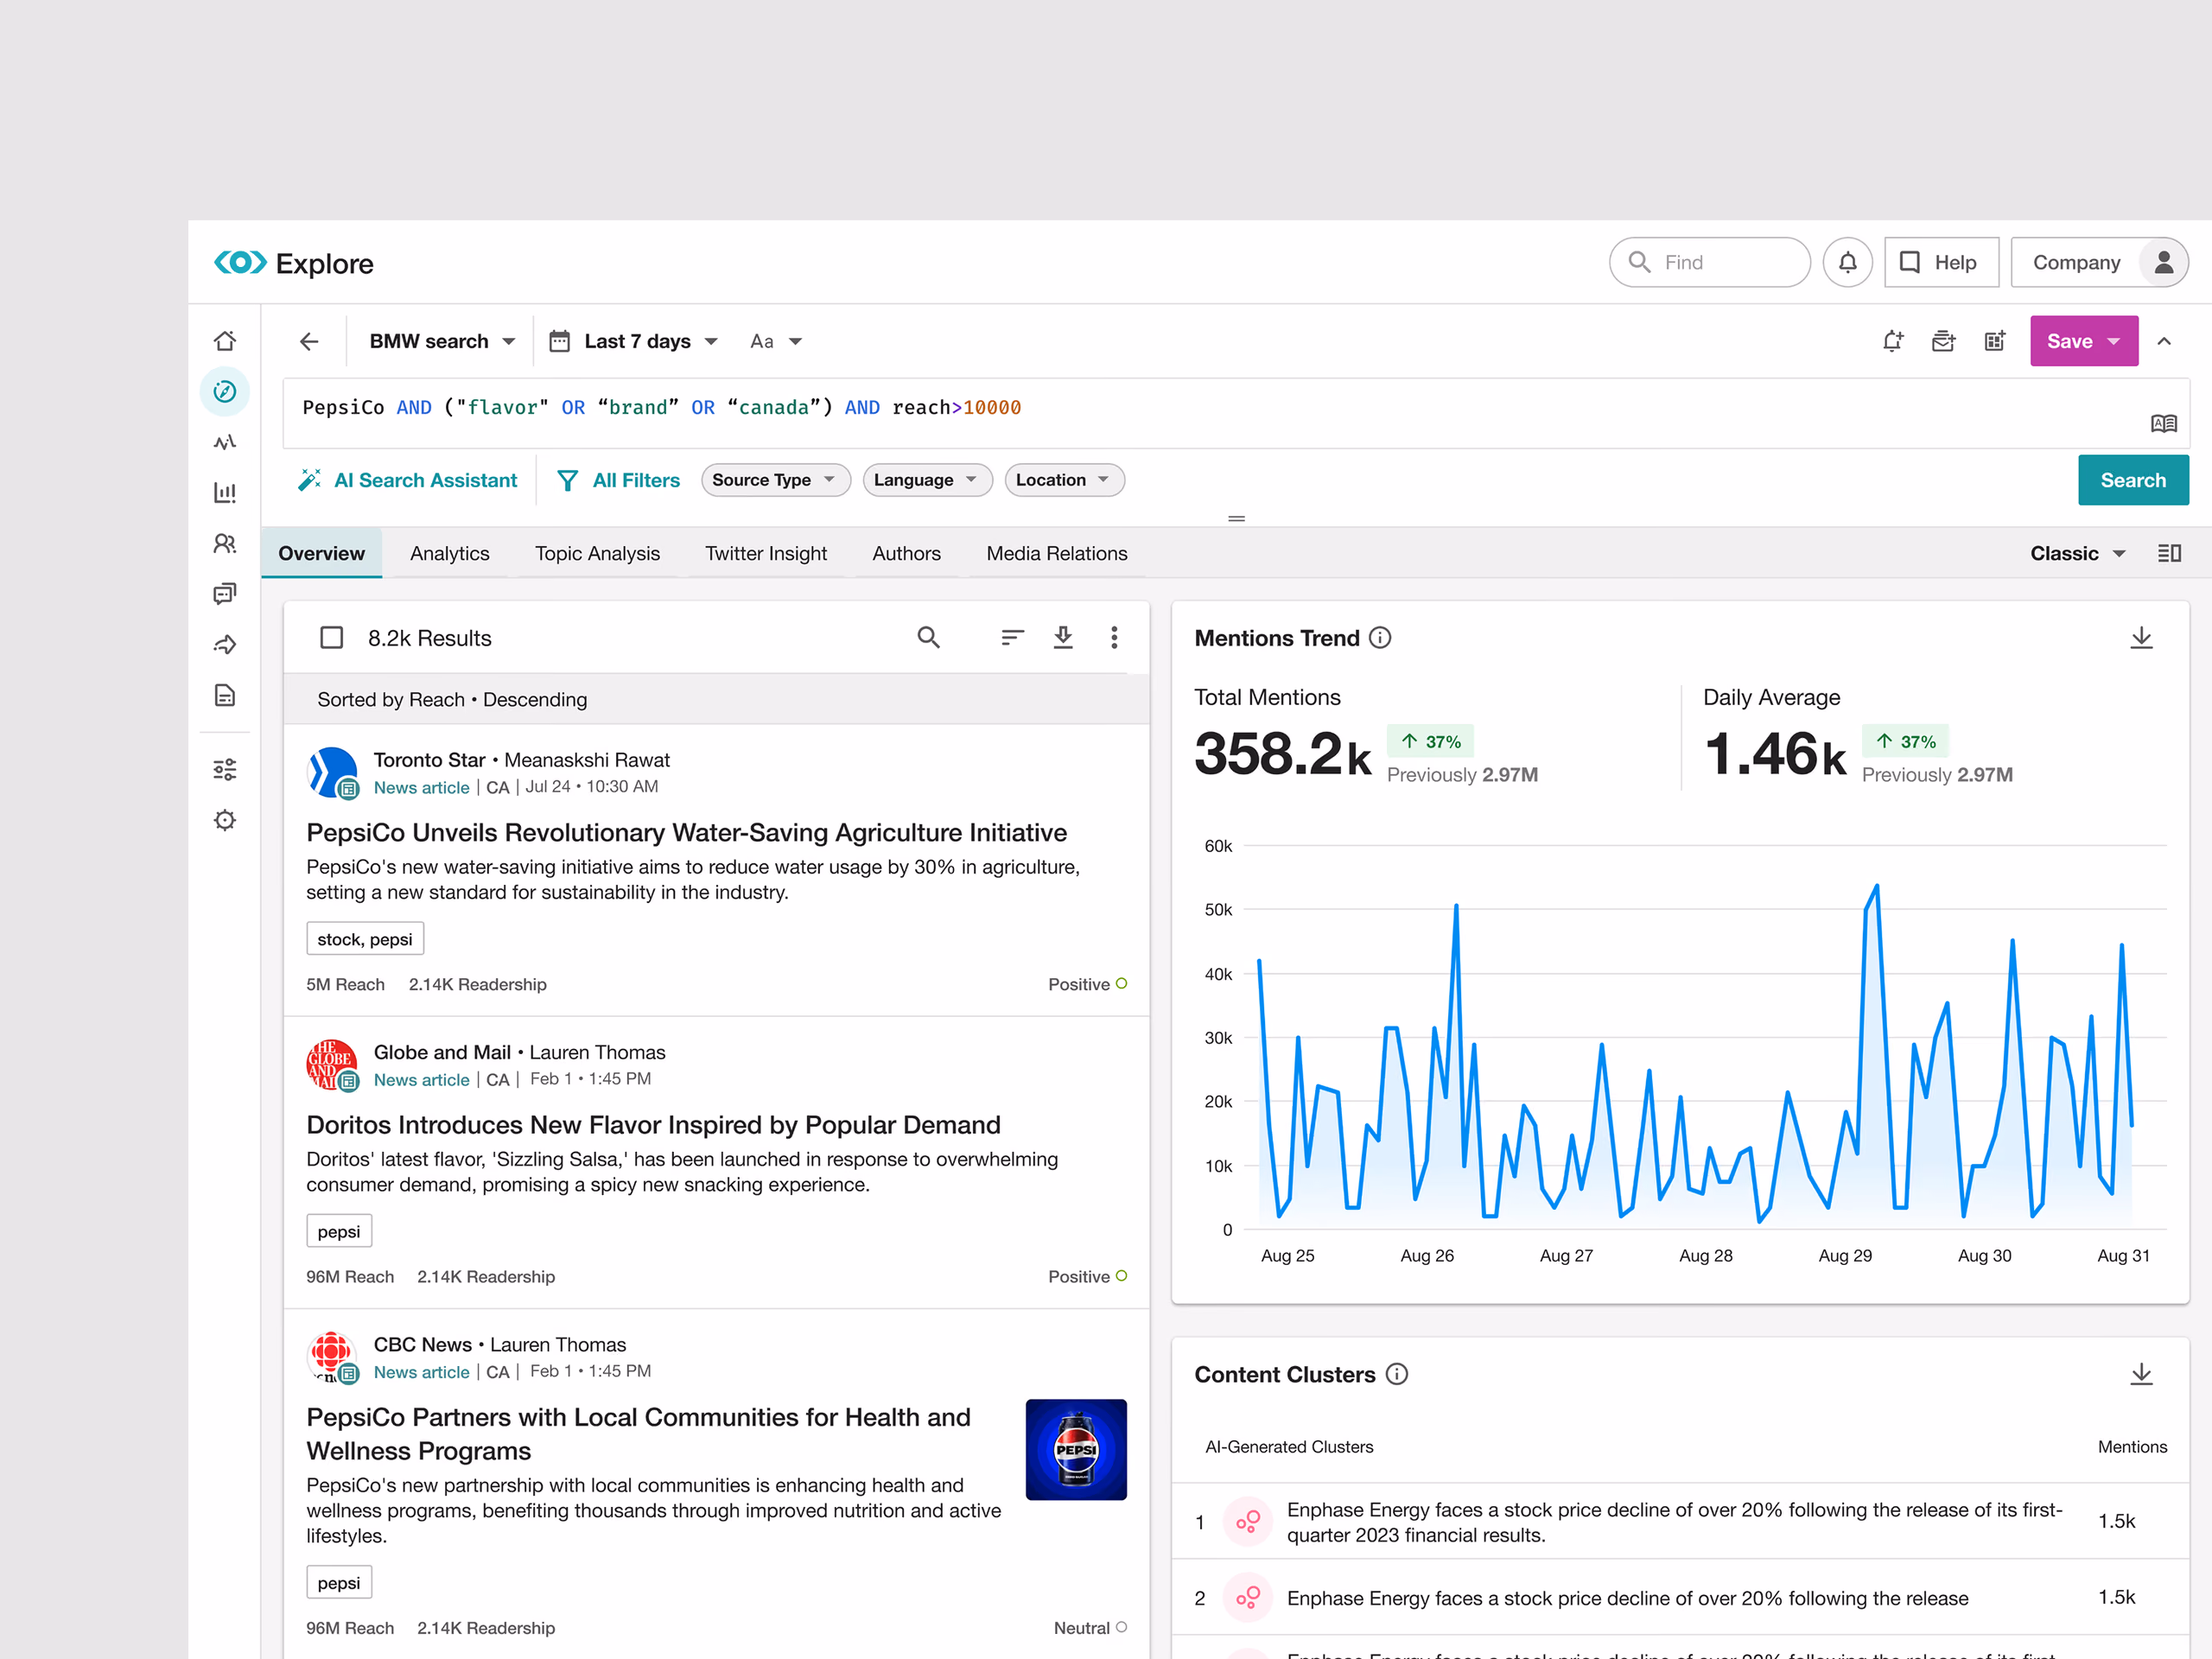The image size is (2212, 1659).
Task: Download the Content Clusters data
Action: [x=2141, y=1373]
